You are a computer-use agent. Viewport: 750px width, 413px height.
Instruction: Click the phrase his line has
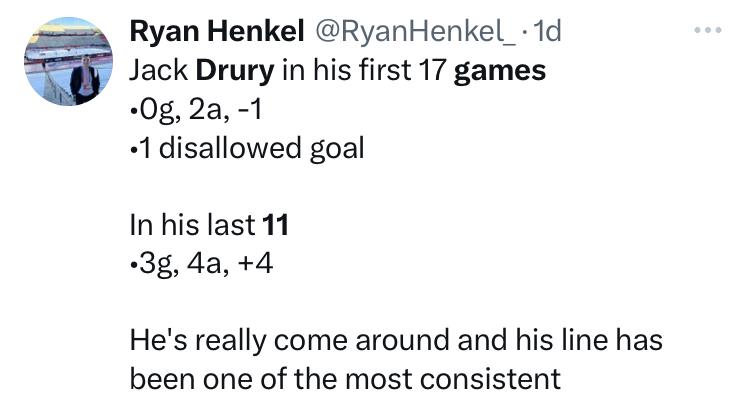(x=589, y=340)
